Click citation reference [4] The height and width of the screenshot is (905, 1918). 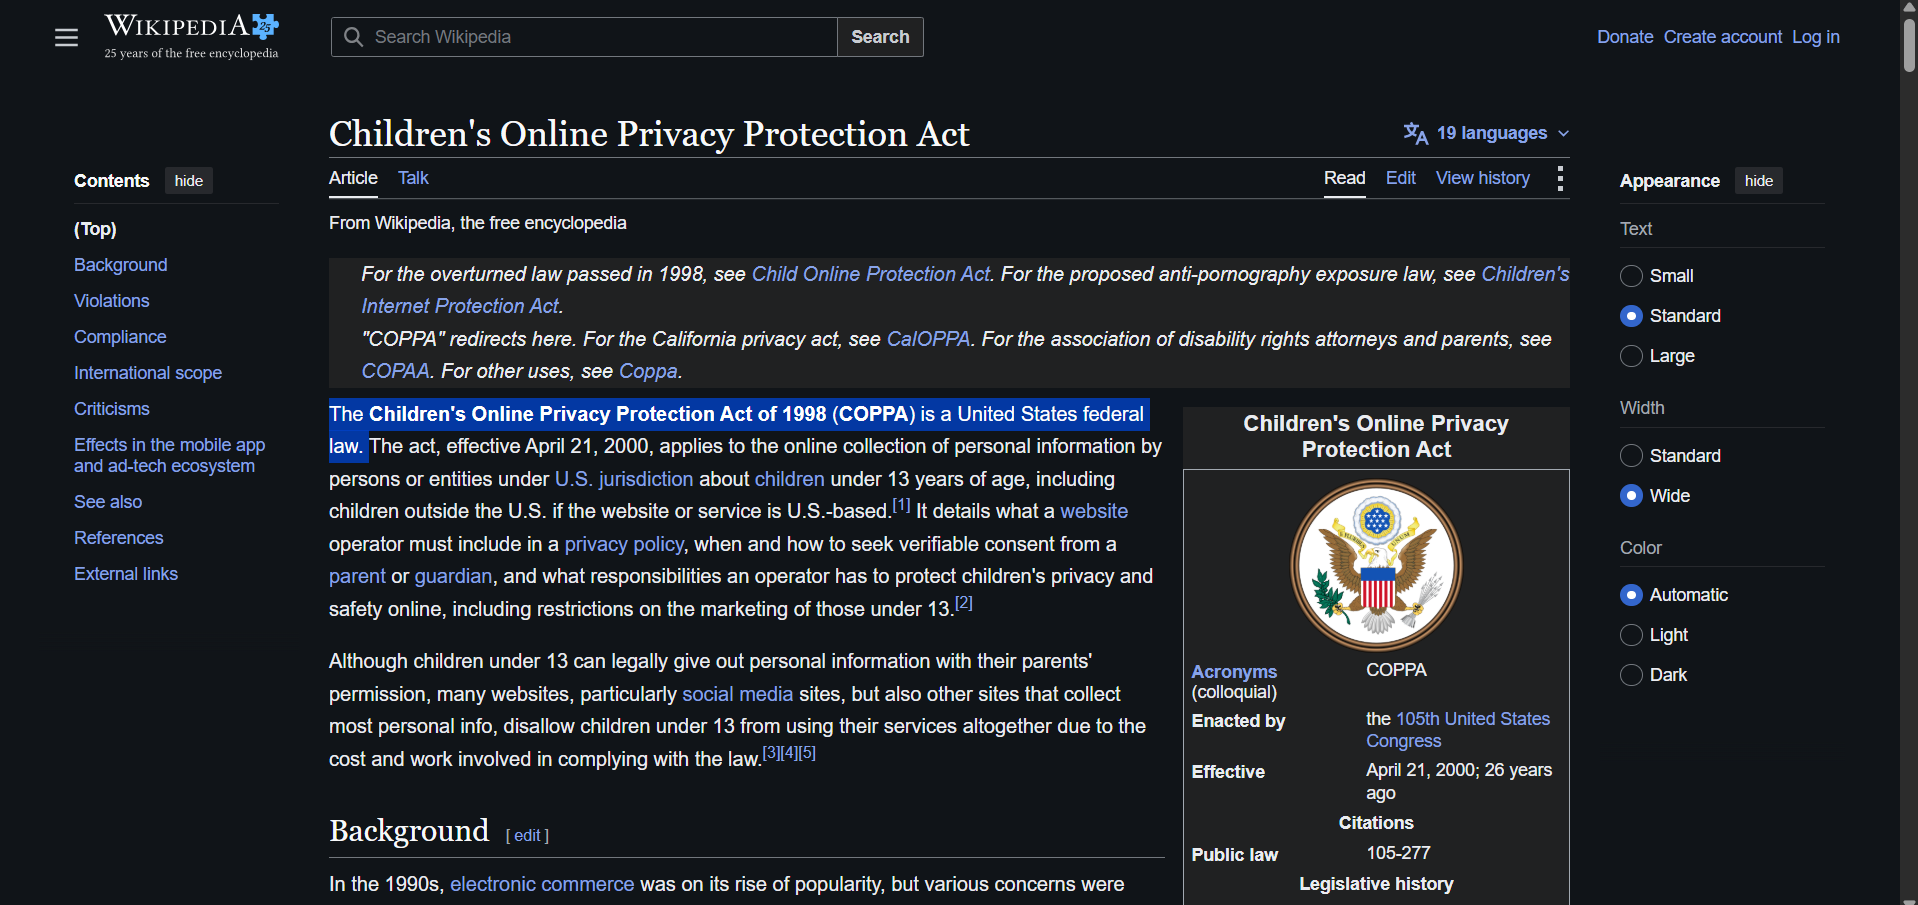tap(789, 752)
